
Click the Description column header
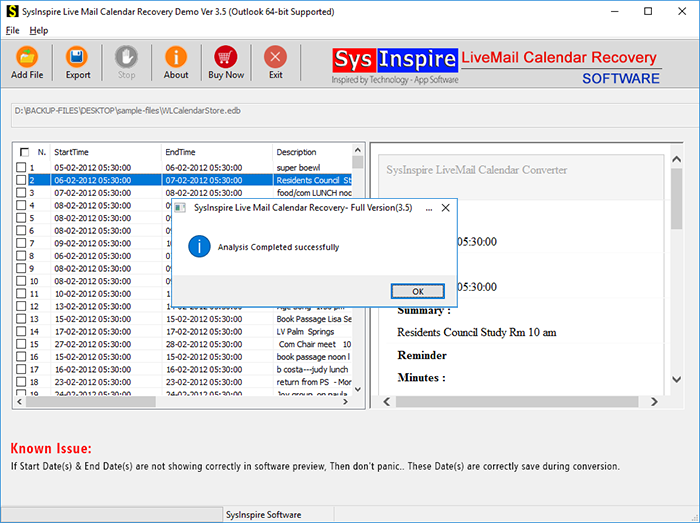(x=312, y=152)
